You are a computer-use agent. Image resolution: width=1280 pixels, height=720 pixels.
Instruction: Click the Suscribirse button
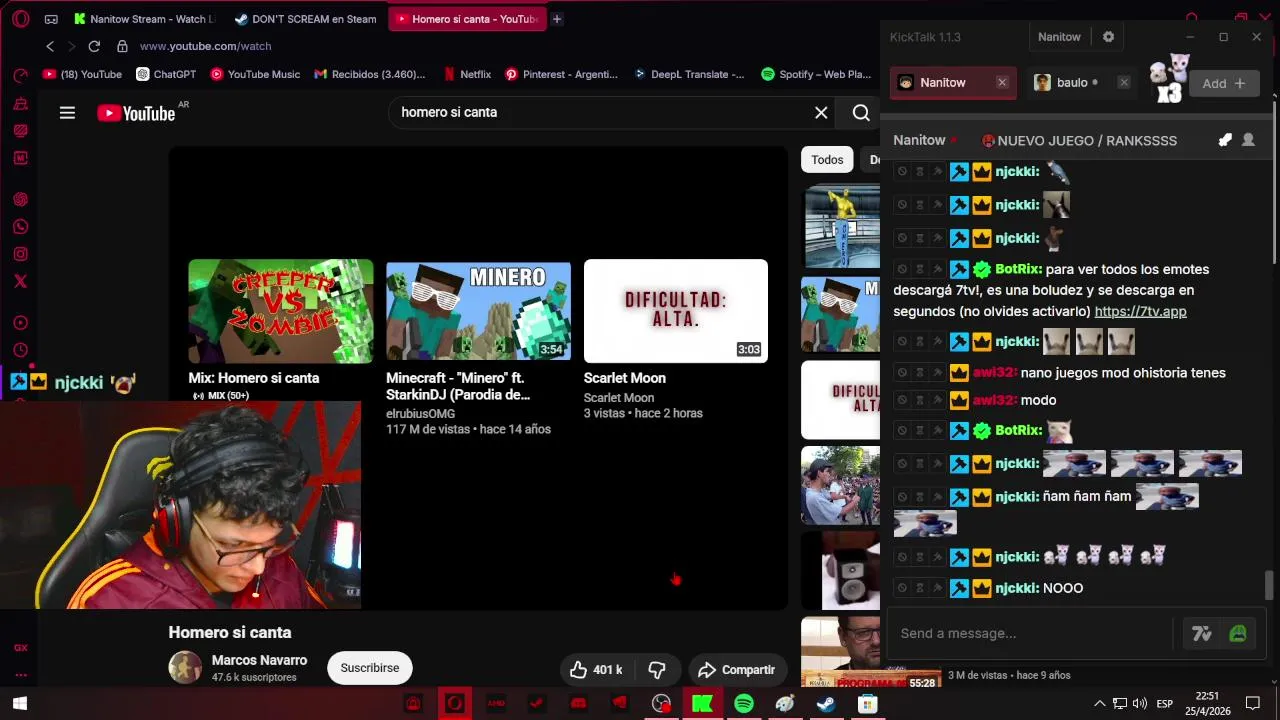pyautogui.click(x=370, y=668)
